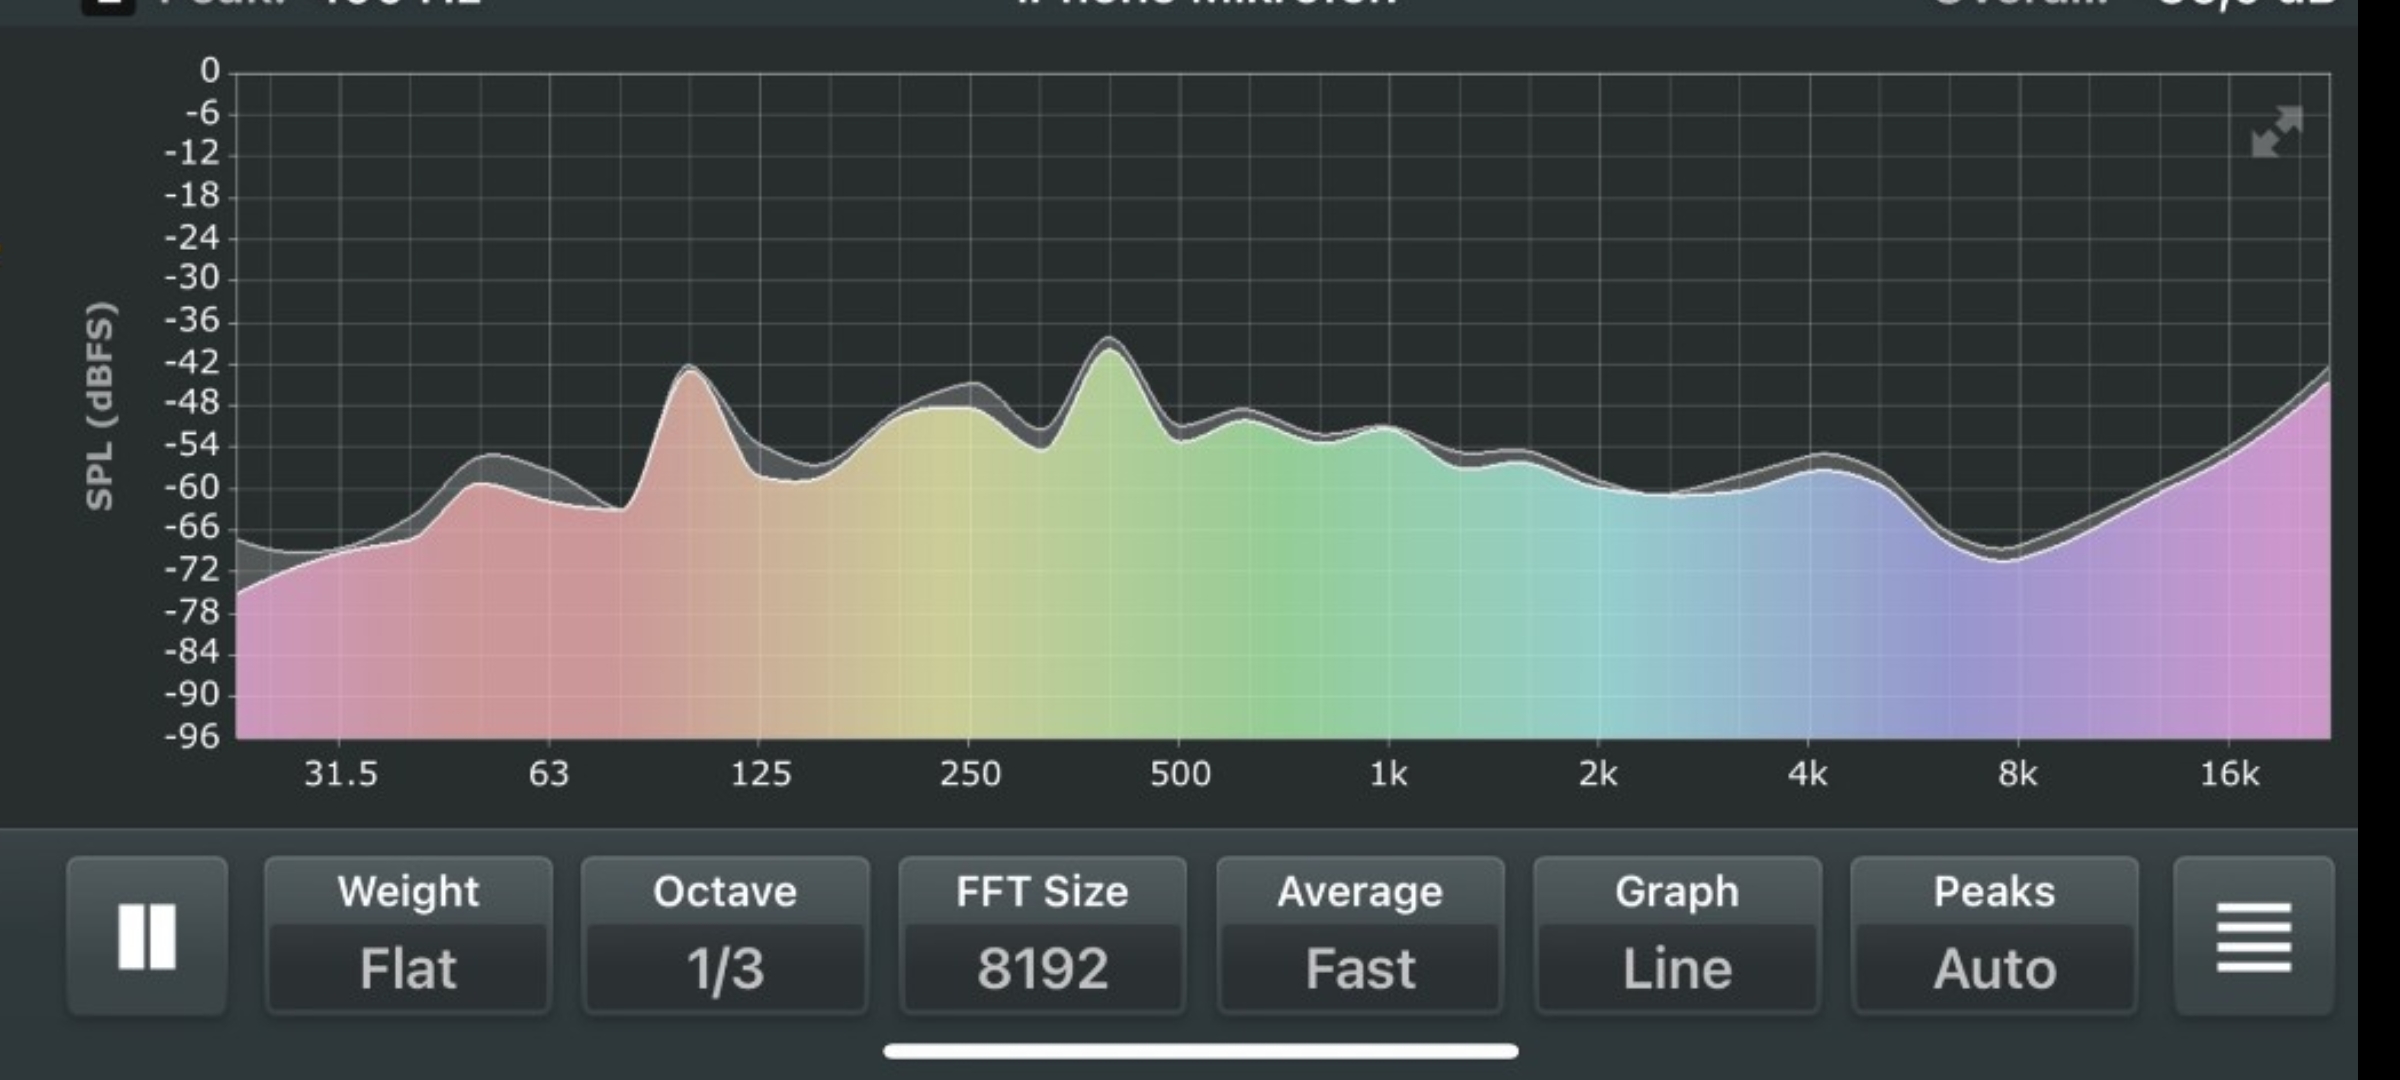Tap the 31.5 frequency axis label
The image size is (2400, 1080).
(x=341, y=774)
